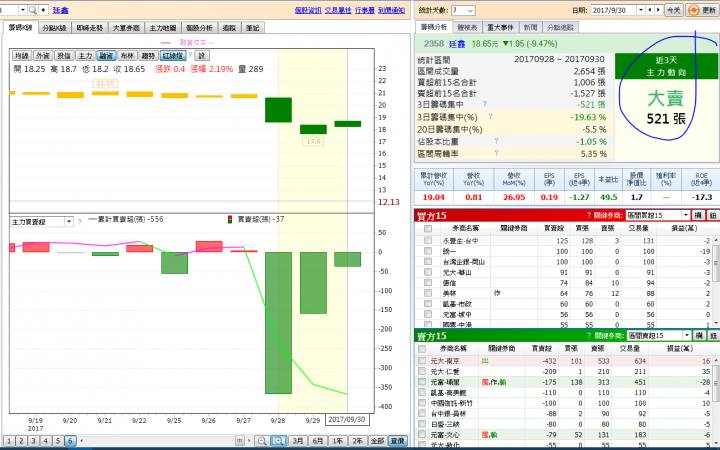Select the 3月 range button

point(298,441)
